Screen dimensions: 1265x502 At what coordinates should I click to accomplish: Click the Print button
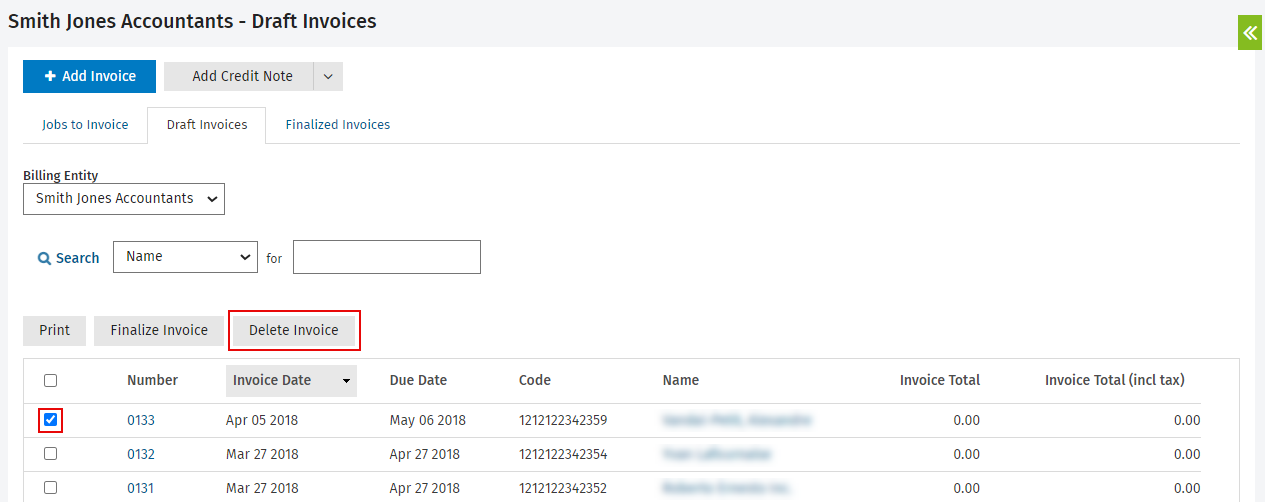pyautogui.click(x=55, y=330)
